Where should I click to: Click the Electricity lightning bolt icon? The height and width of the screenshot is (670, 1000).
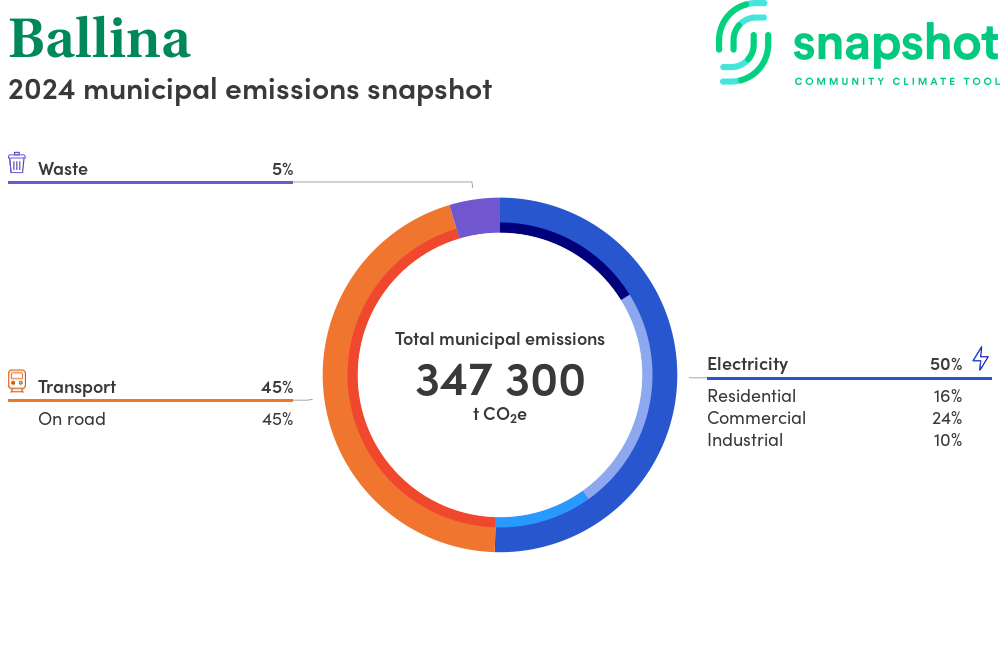click(980, 359)
